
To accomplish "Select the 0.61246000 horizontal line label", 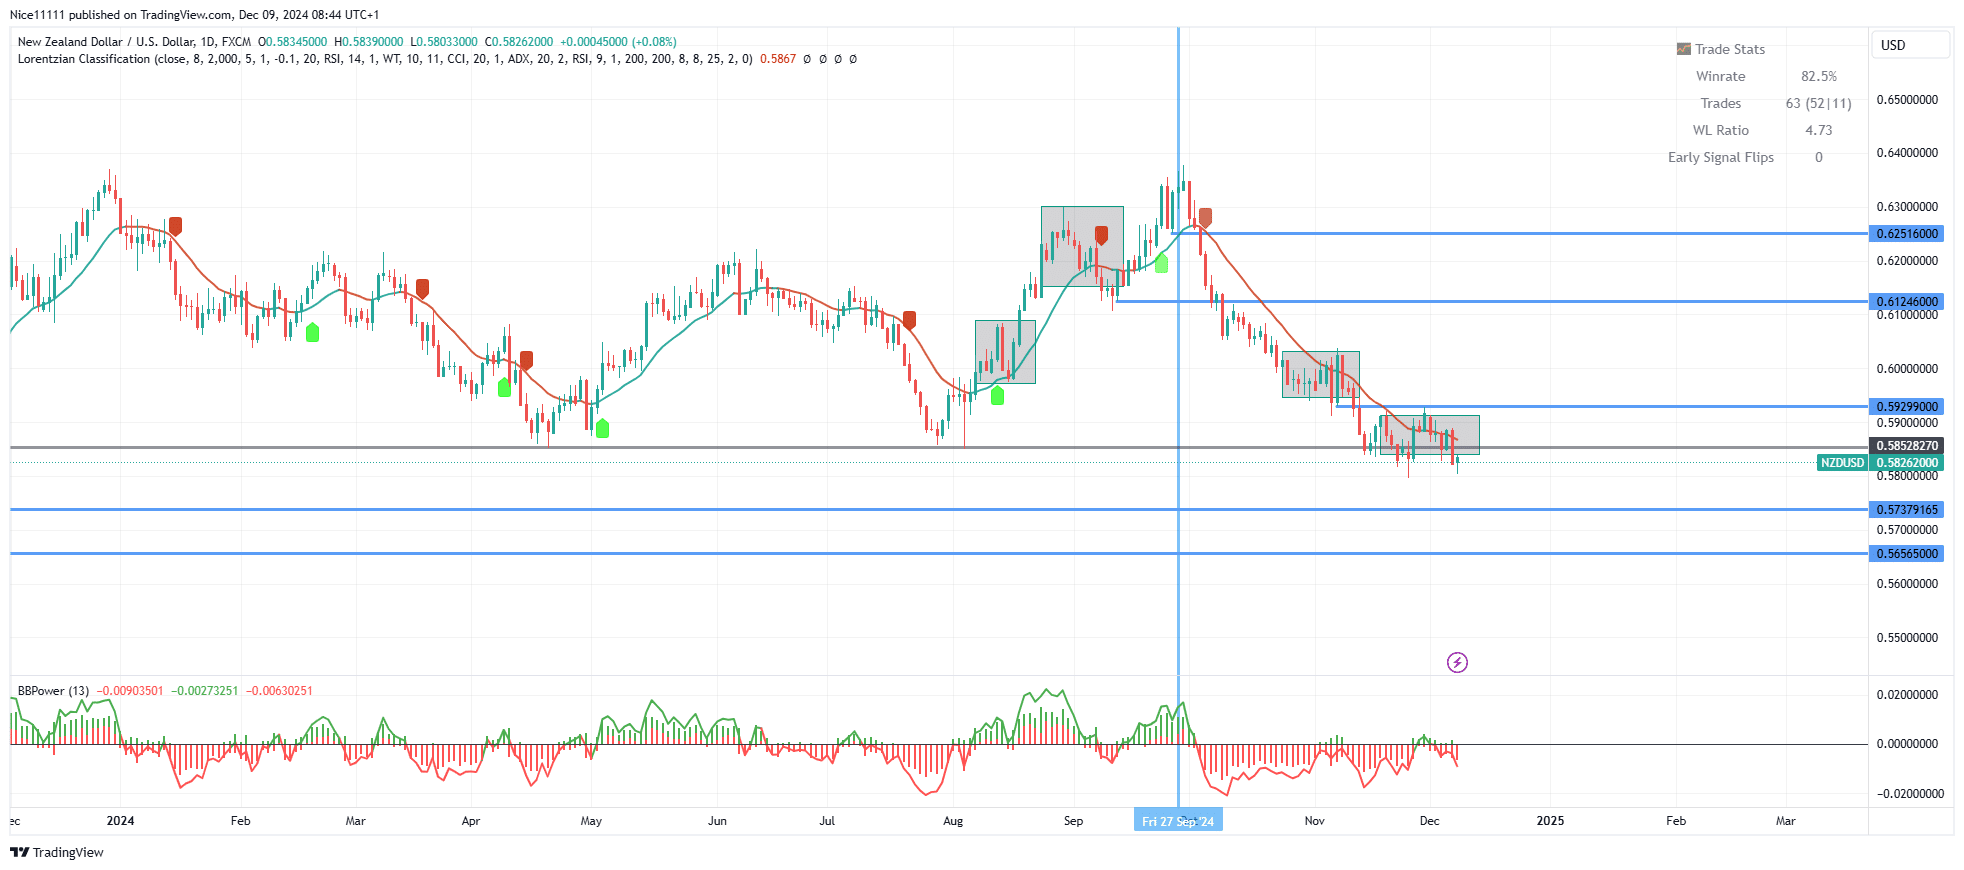I will pos(1907,302).
